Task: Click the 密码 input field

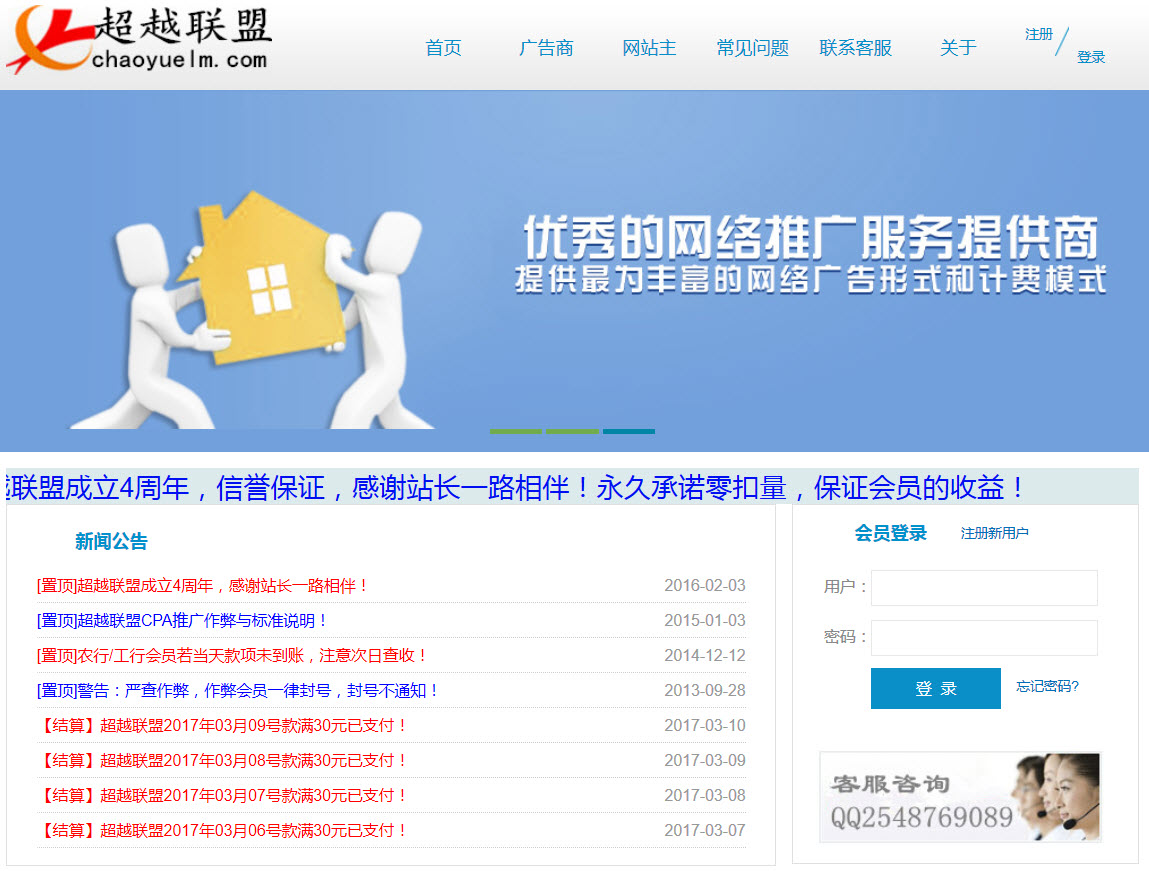Action: click(x=983, y=638)
